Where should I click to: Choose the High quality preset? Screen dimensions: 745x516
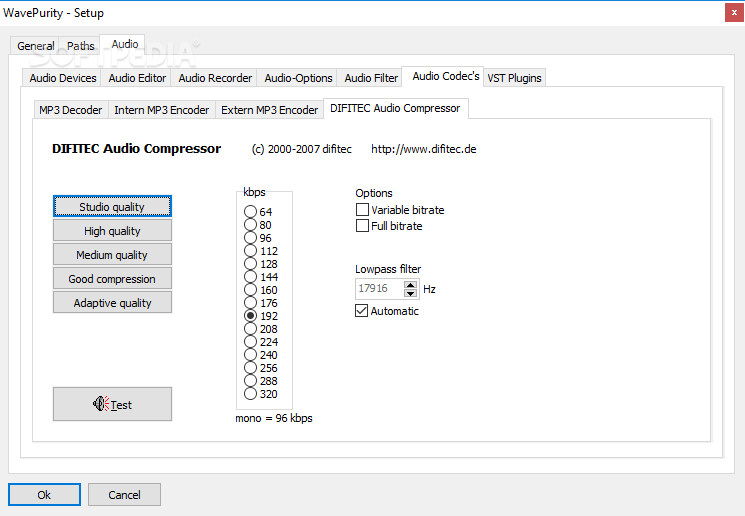click(x=112, y=231)
